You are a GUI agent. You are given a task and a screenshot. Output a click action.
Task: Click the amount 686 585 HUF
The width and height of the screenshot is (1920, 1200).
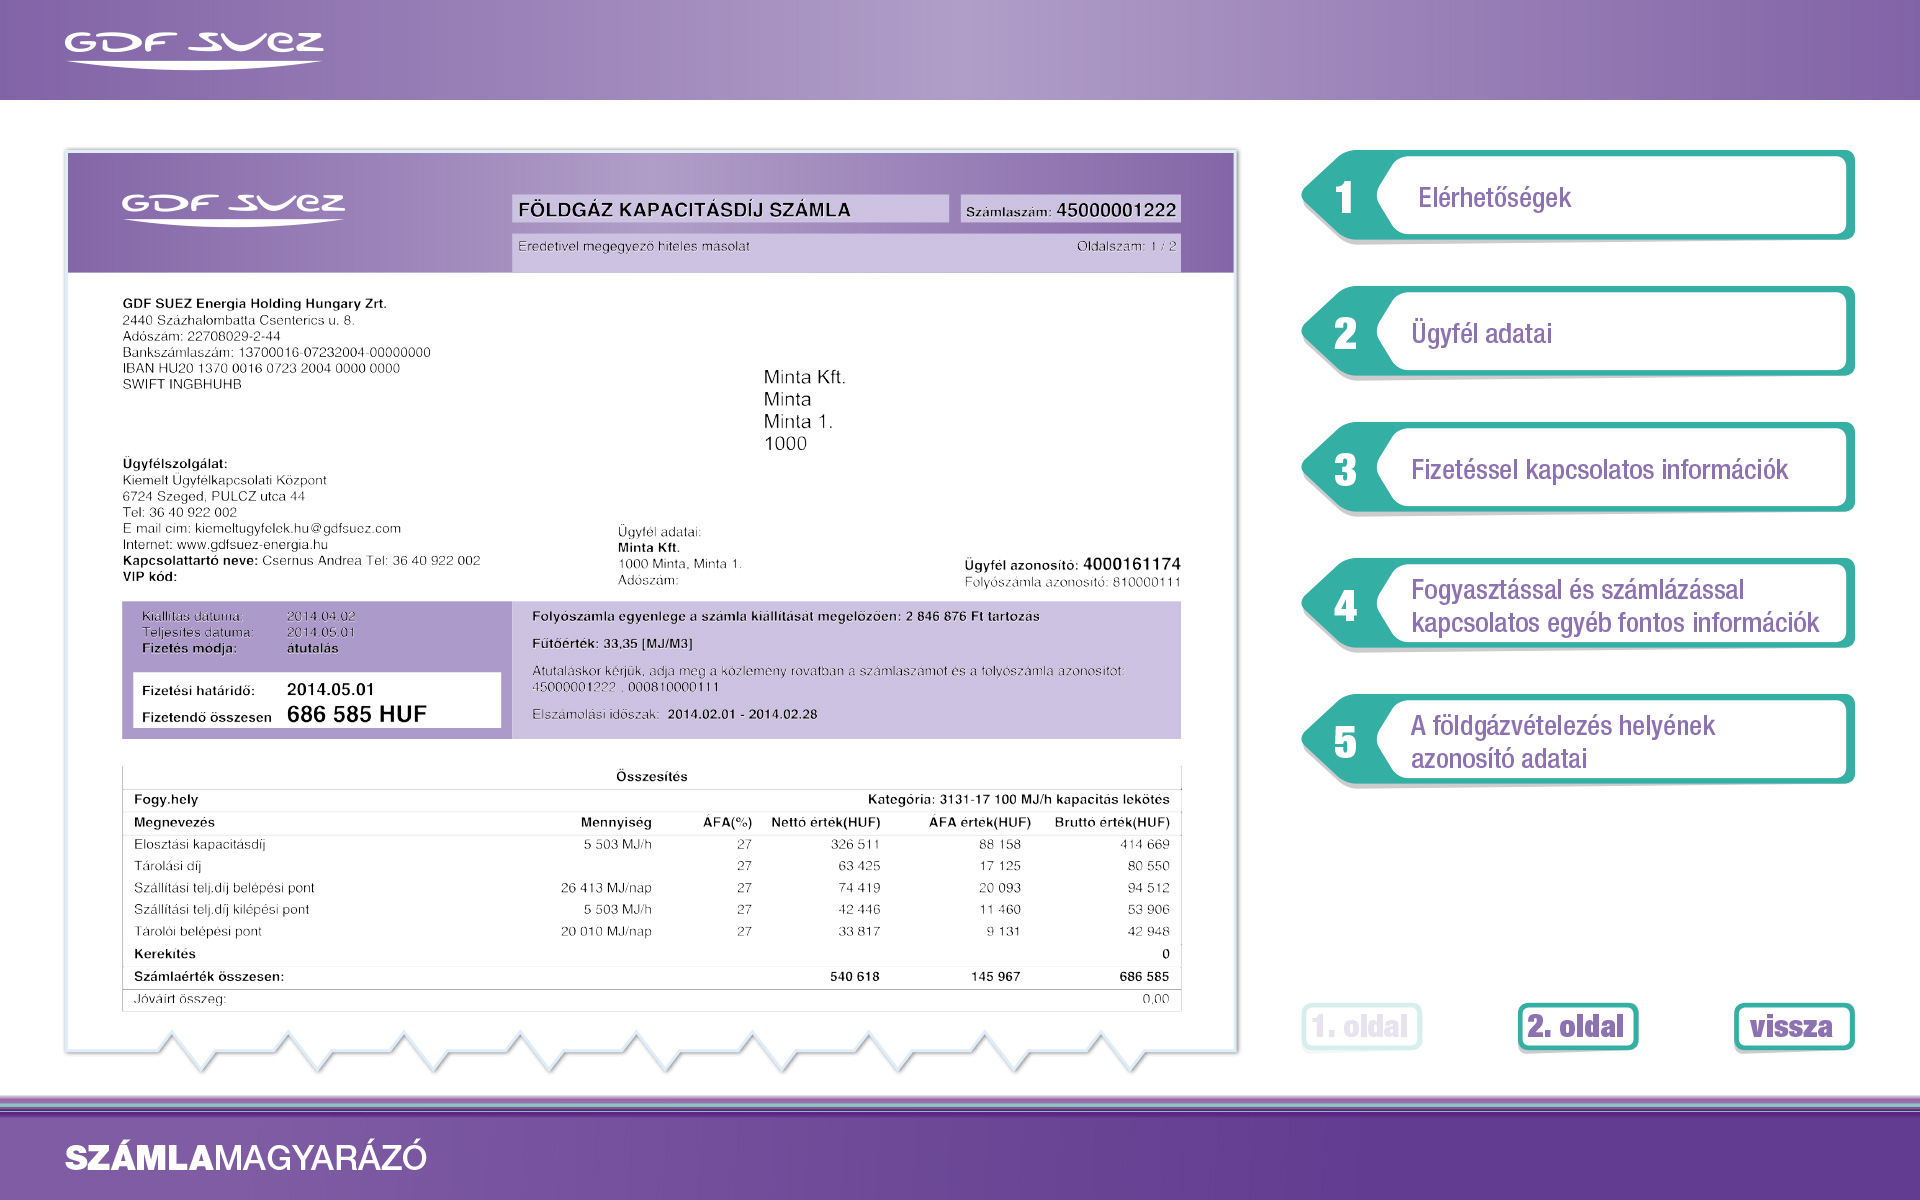click(357, 714)
